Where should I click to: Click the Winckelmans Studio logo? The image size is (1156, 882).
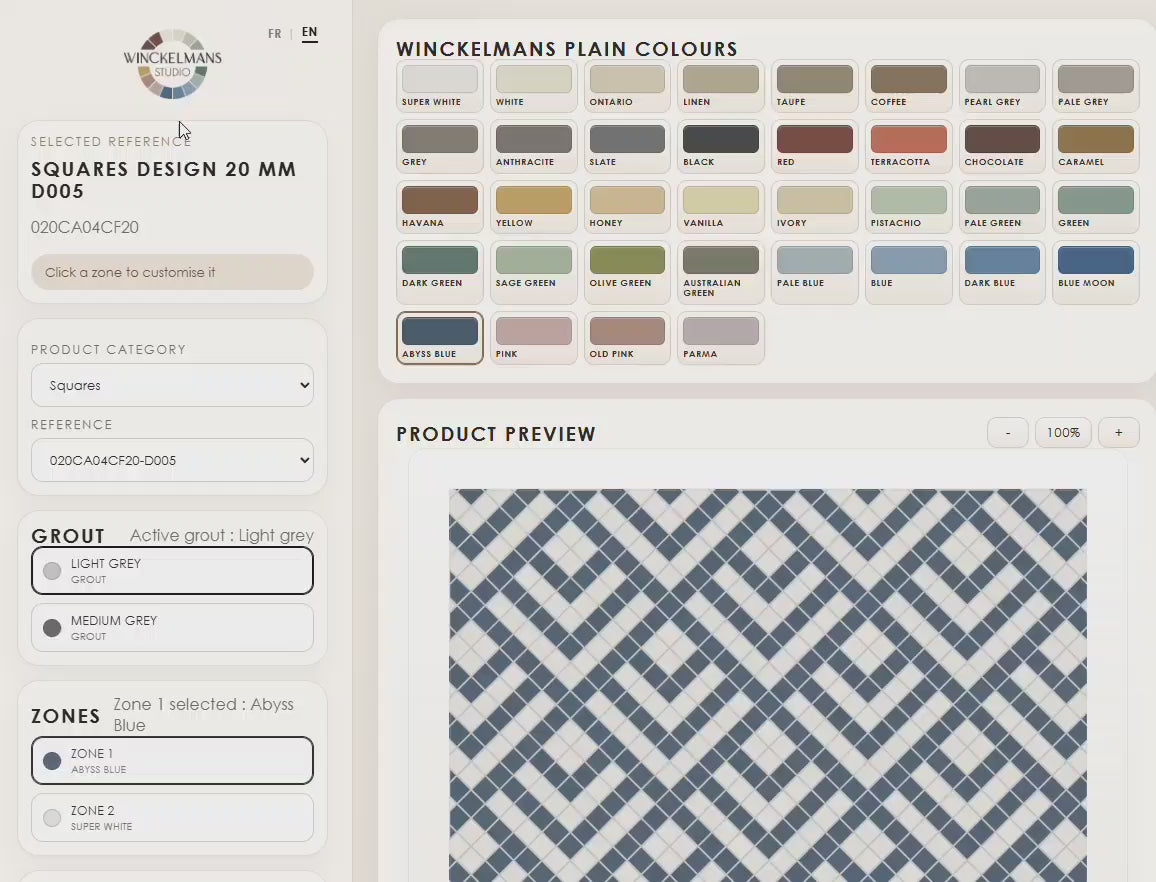(x=173, y=64)
